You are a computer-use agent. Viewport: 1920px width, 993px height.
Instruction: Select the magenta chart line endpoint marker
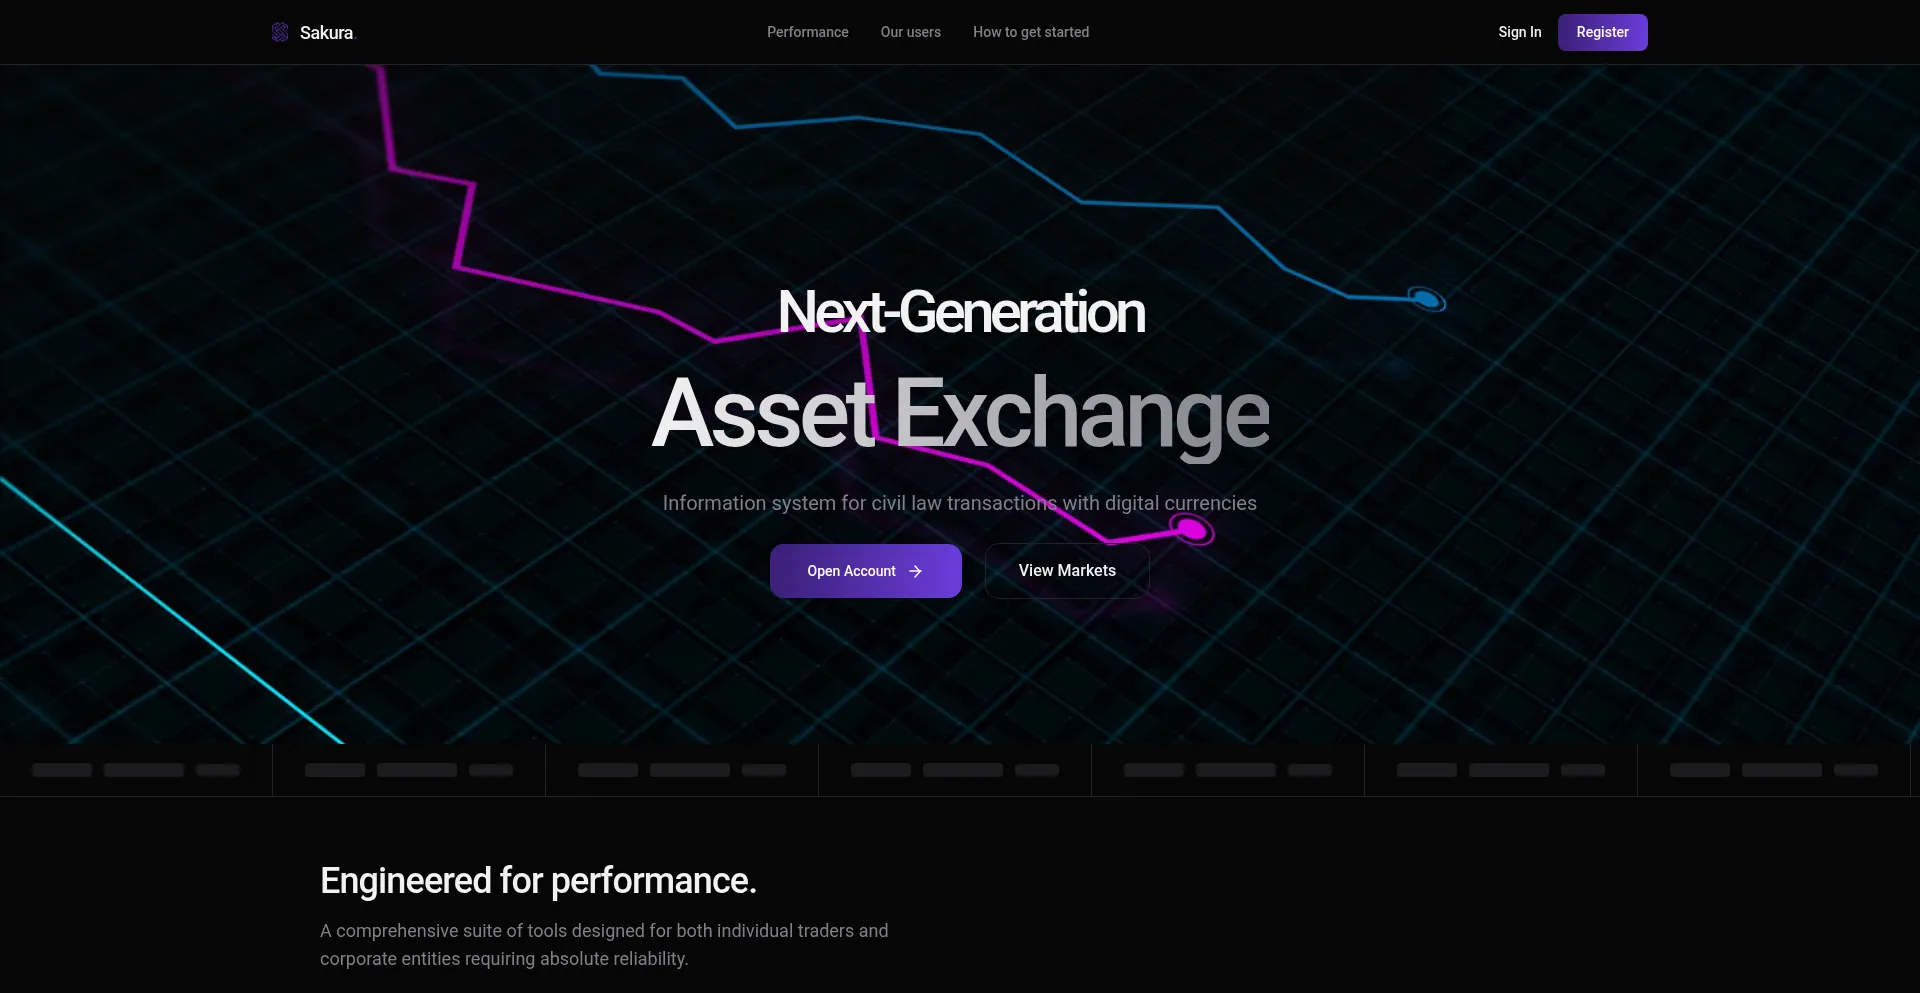1191,529
